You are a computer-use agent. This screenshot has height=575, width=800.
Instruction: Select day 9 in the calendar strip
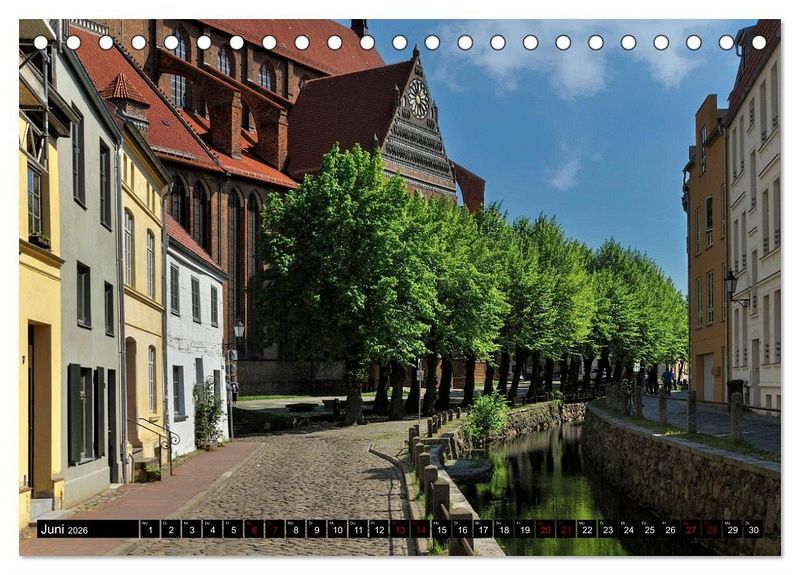[316, 529]
